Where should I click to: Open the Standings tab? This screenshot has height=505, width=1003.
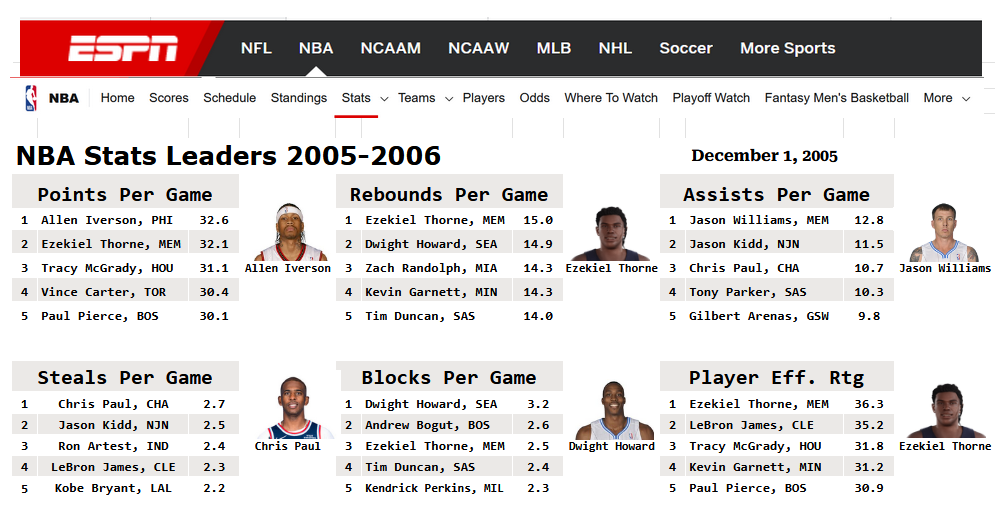pyautogui.click(x=299, y=98)
